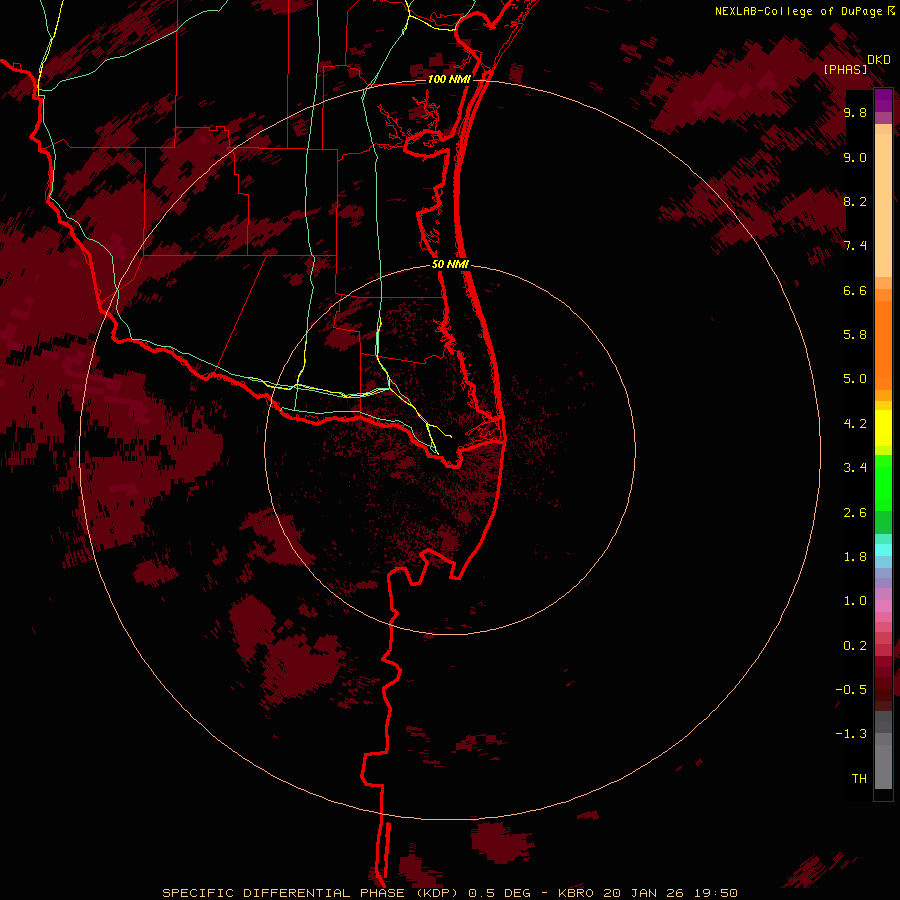Select the -1.3 legend value
The height and width of the screenshot is (900, 900).
(851, 734)
